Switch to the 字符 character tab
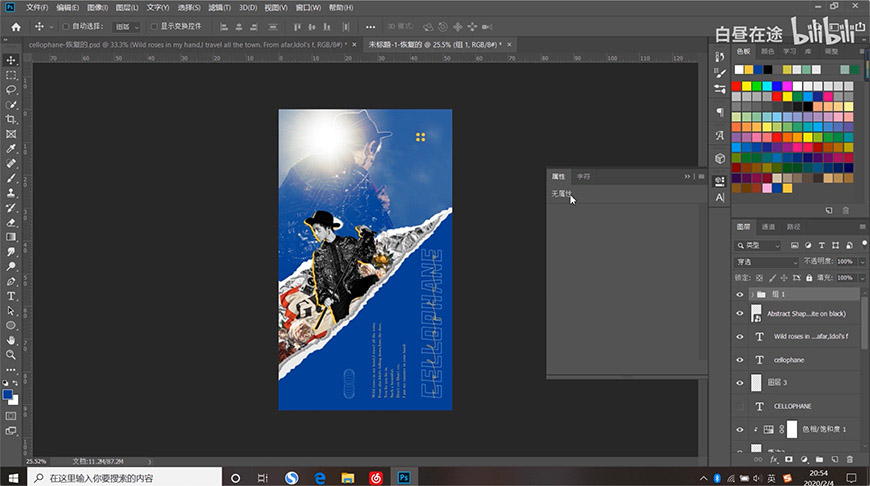The height and width of the screenshot is (486, 870). point(583,176)
